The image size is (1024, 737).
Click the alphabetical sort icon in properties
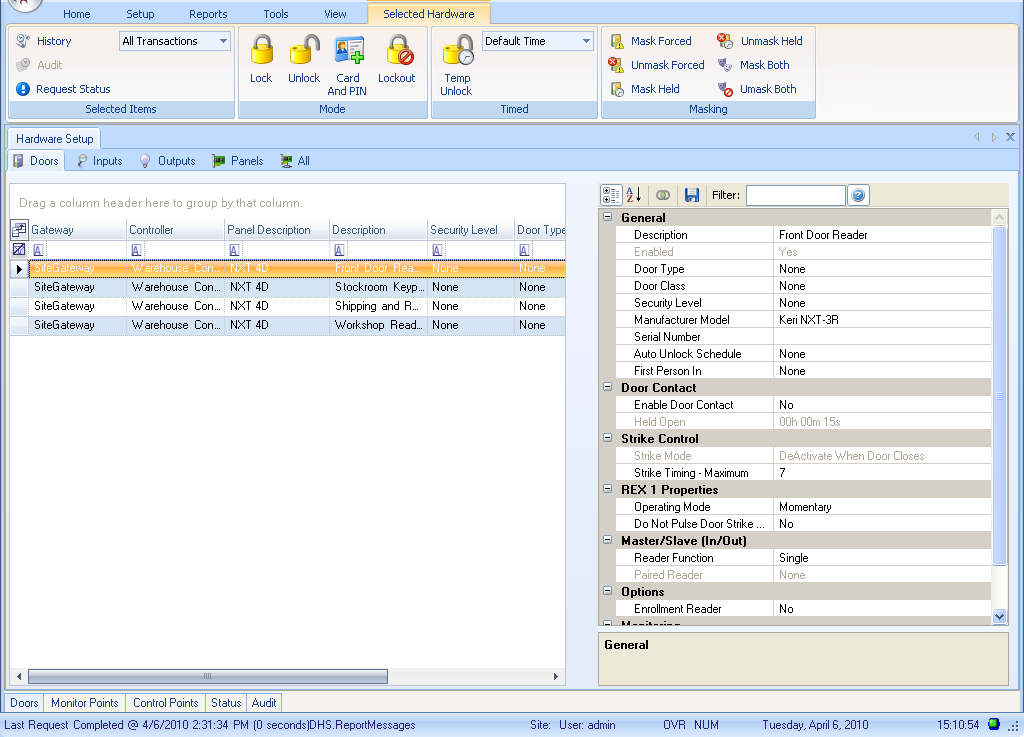[x=634, y=195]
